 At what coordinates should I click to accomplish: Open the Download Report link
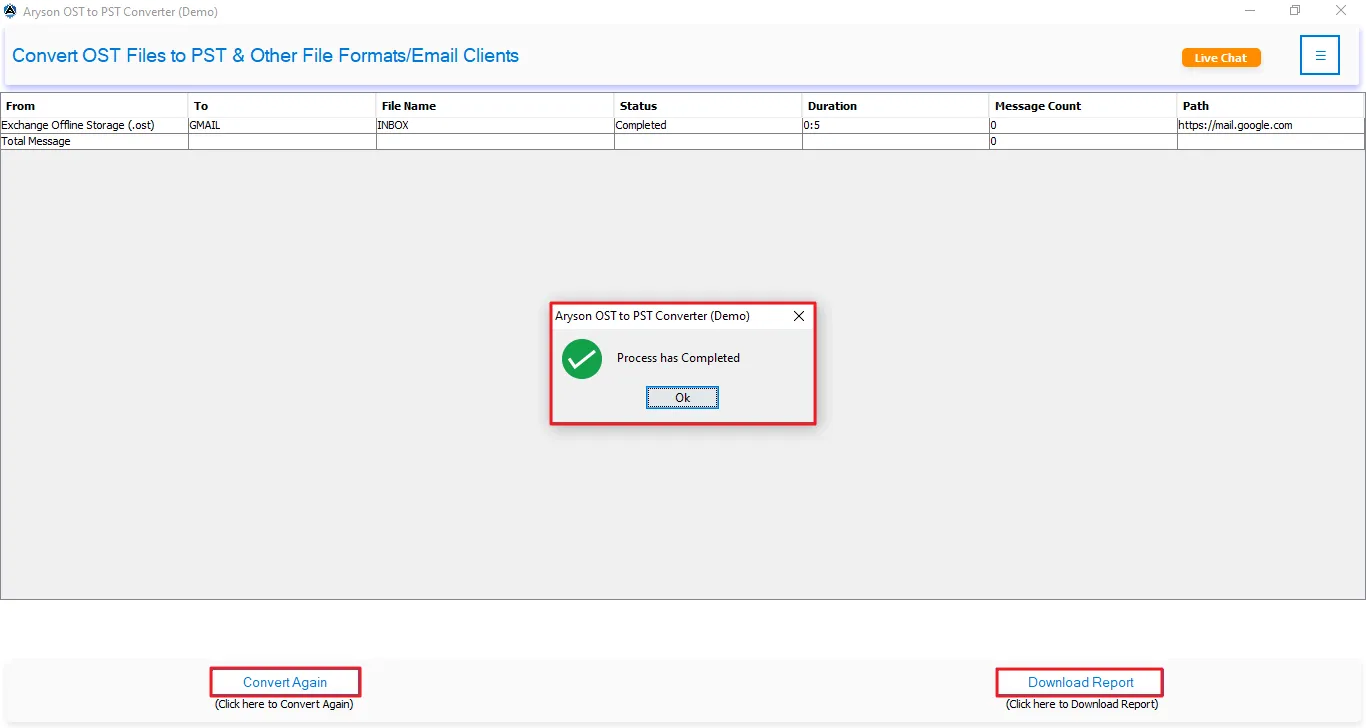coord(1079,682)
